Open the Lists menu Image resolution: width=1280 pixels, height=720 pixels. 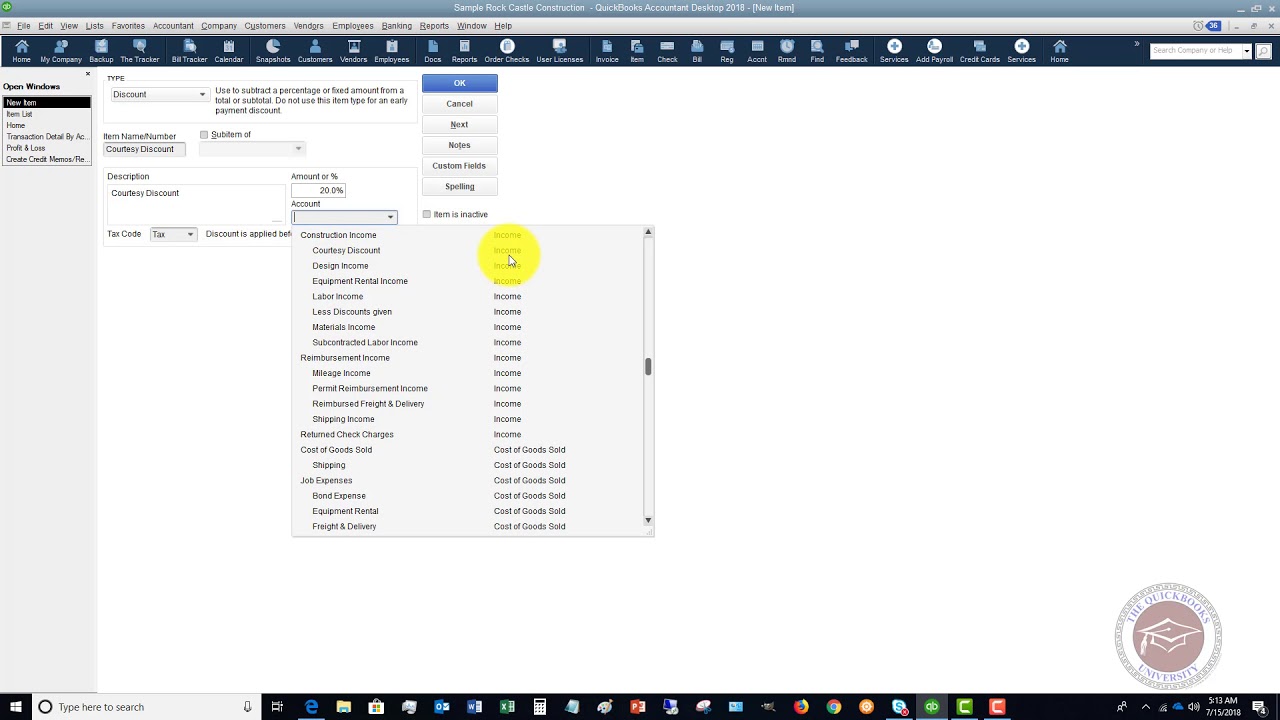[x=94, y=26]
